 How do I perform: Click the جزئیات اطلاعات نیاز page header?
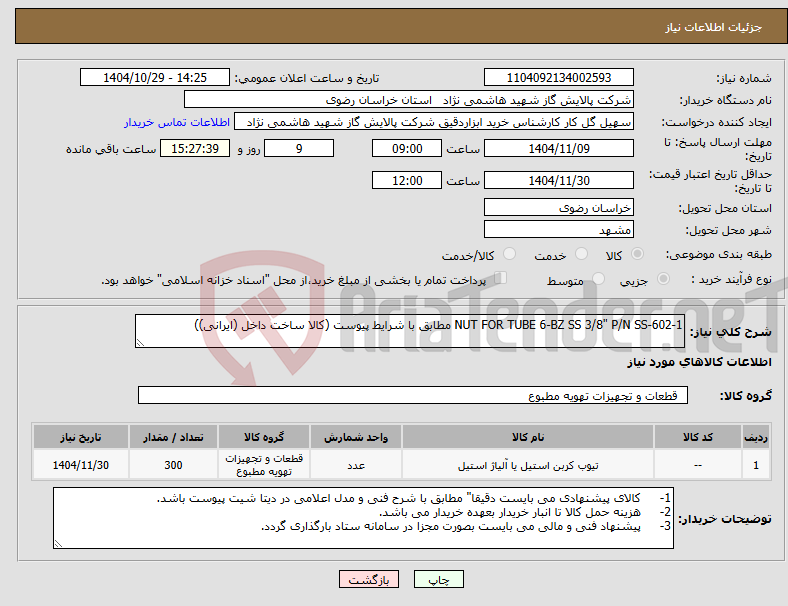point(714,27)
